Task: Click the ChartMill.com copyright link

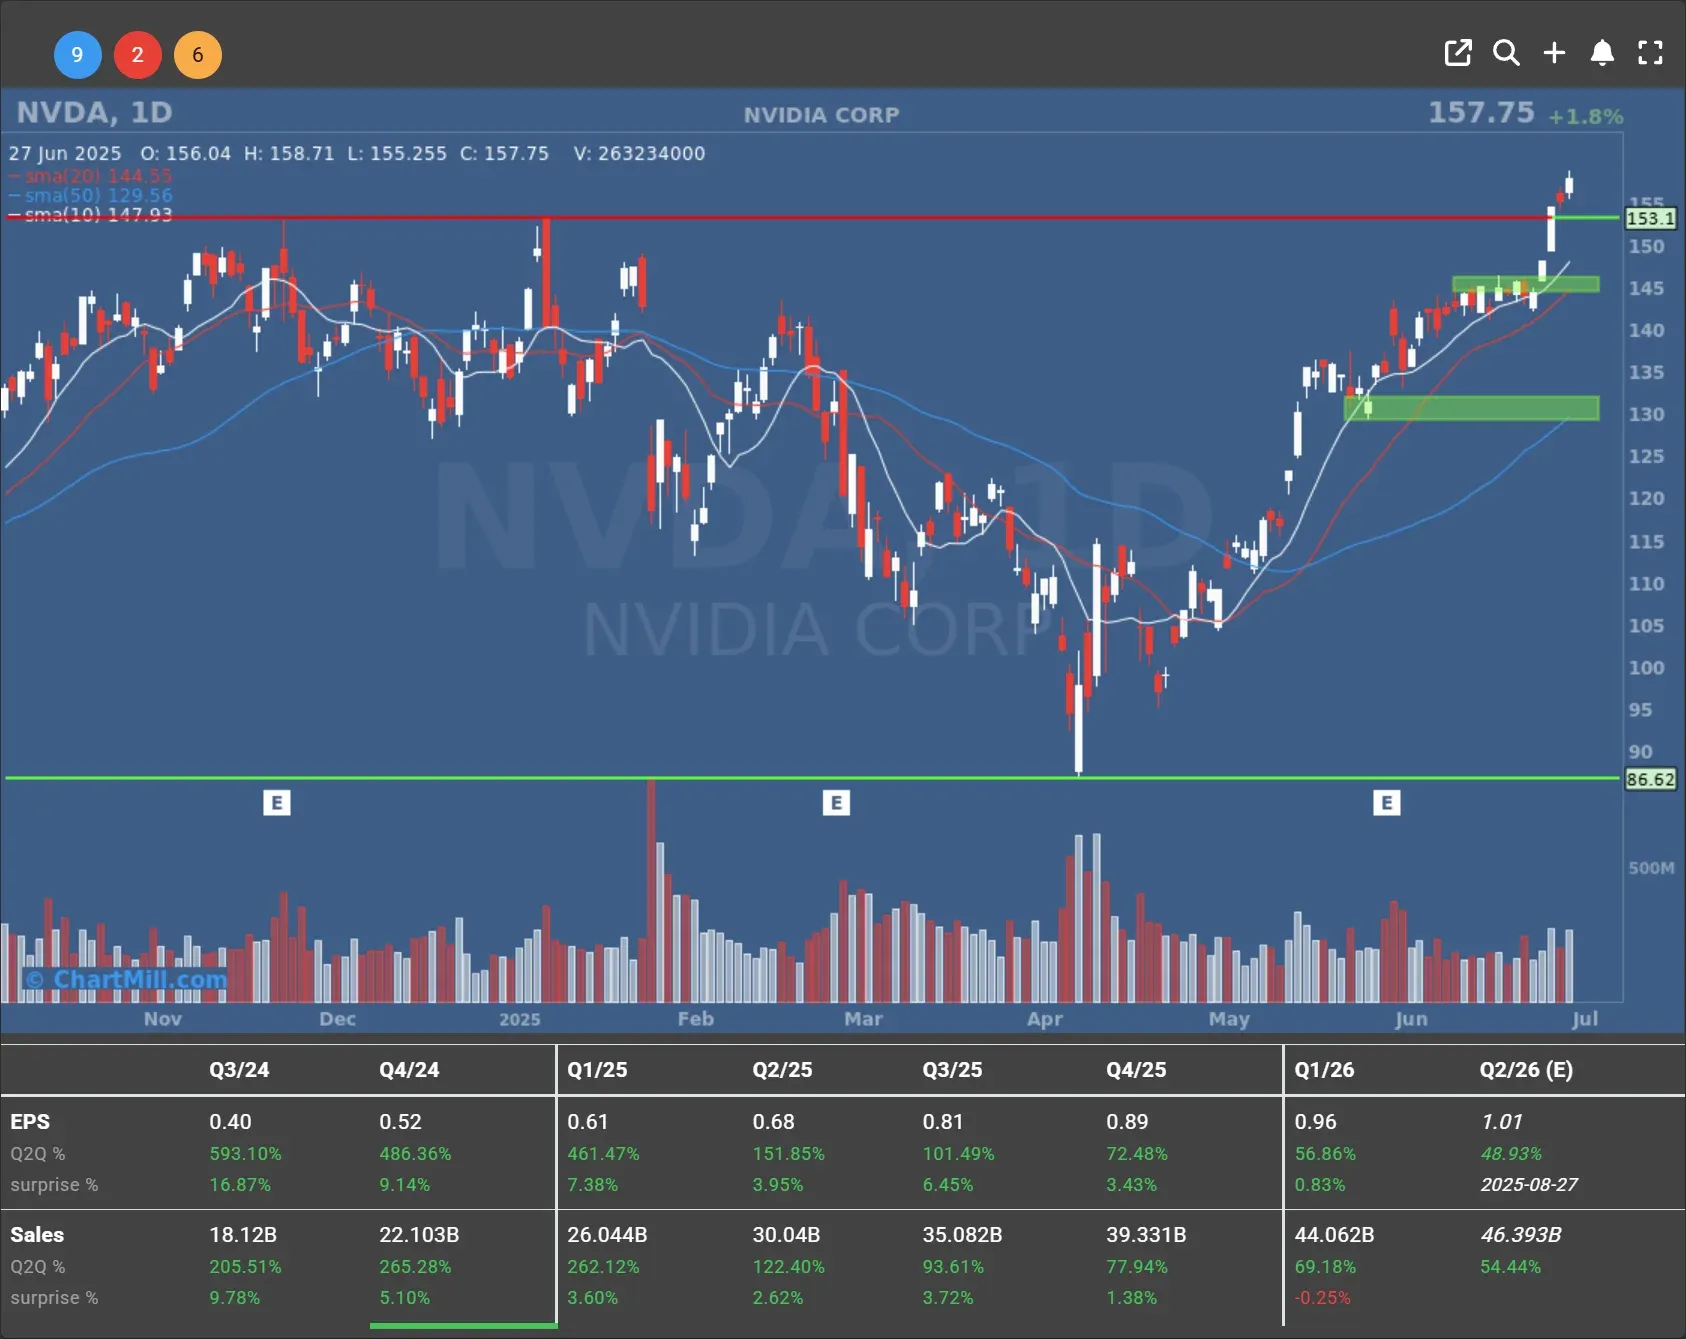Action: point(126,979)
